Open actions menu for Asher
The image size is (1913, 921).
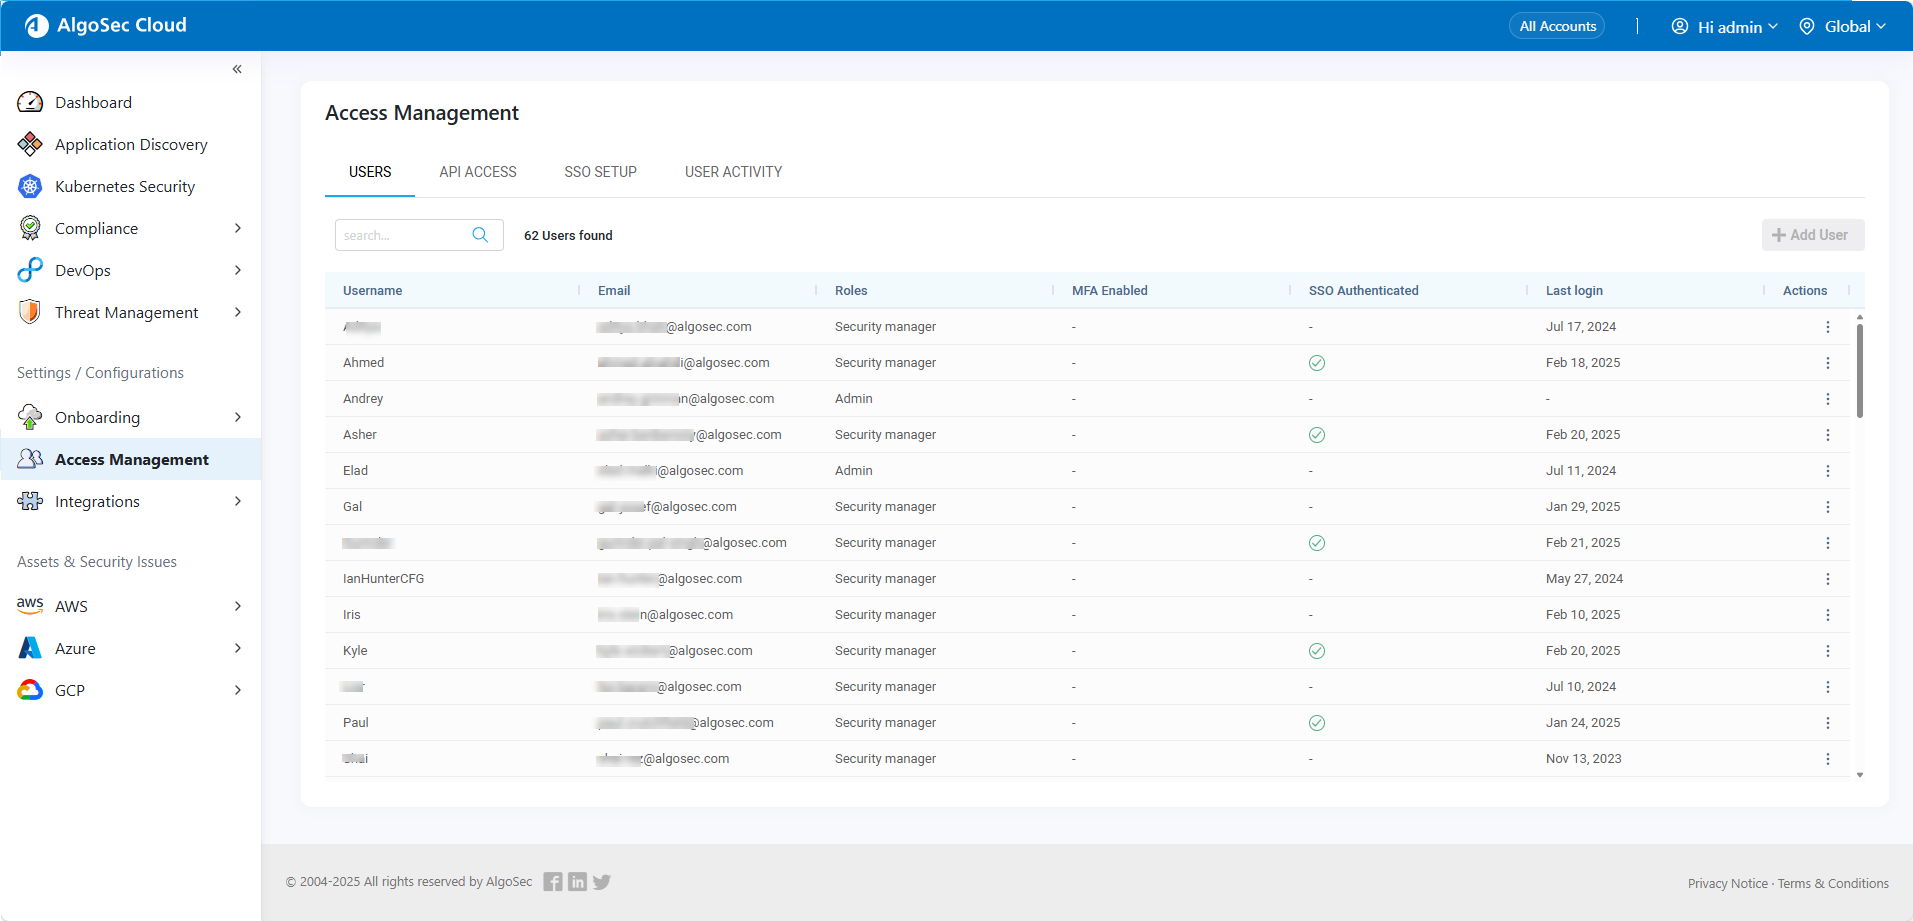tap(1827, 435)
